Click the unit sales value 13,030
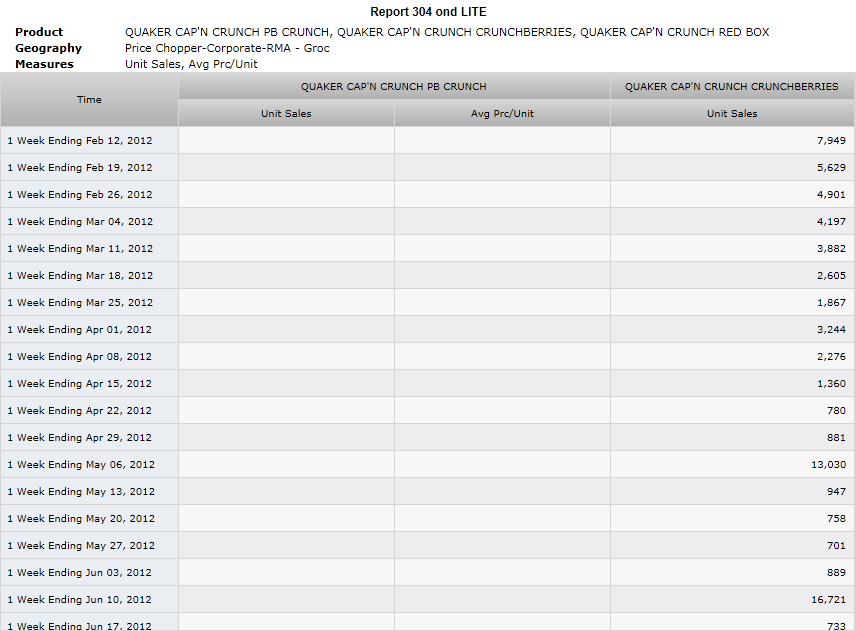 click(x=828, y=465)
